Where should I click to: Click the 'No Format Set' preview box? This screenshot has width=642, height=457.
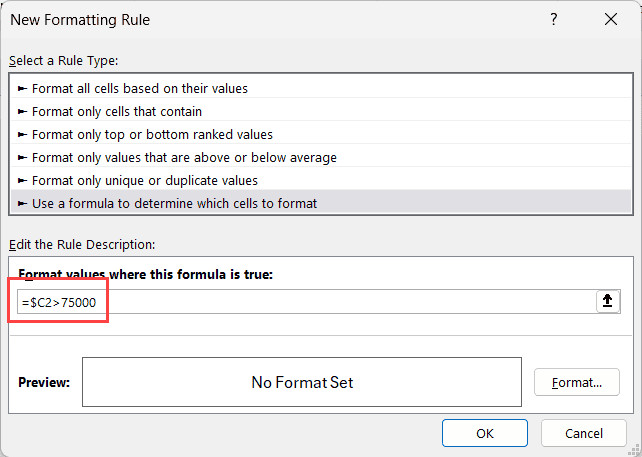(302, 382)
